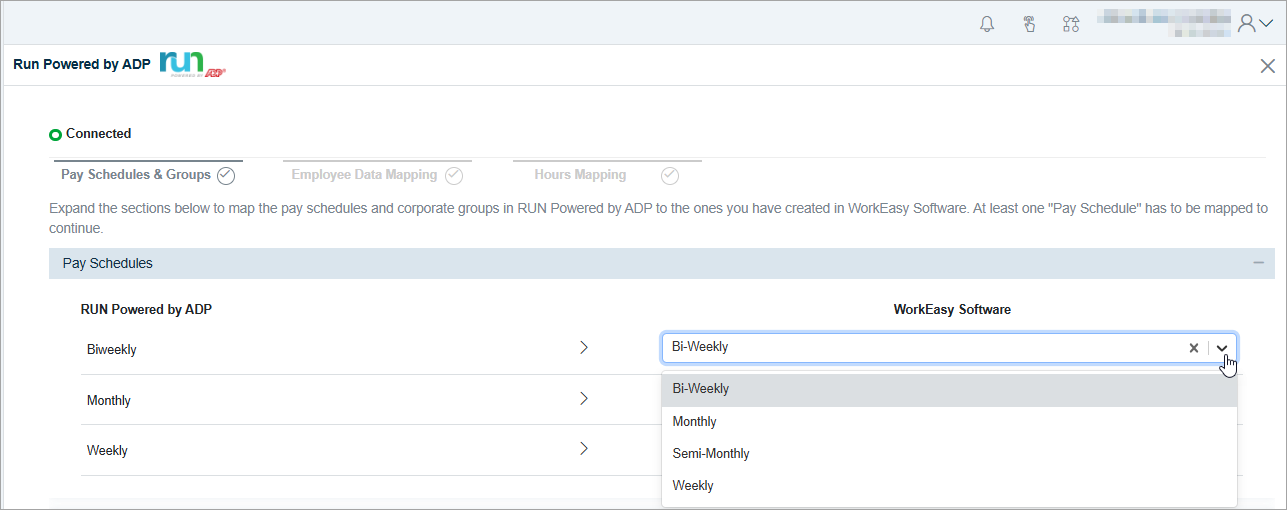Click the arrow next to Biweekly row
This screenshot has width=1287, height=510.
pos(584,348)
